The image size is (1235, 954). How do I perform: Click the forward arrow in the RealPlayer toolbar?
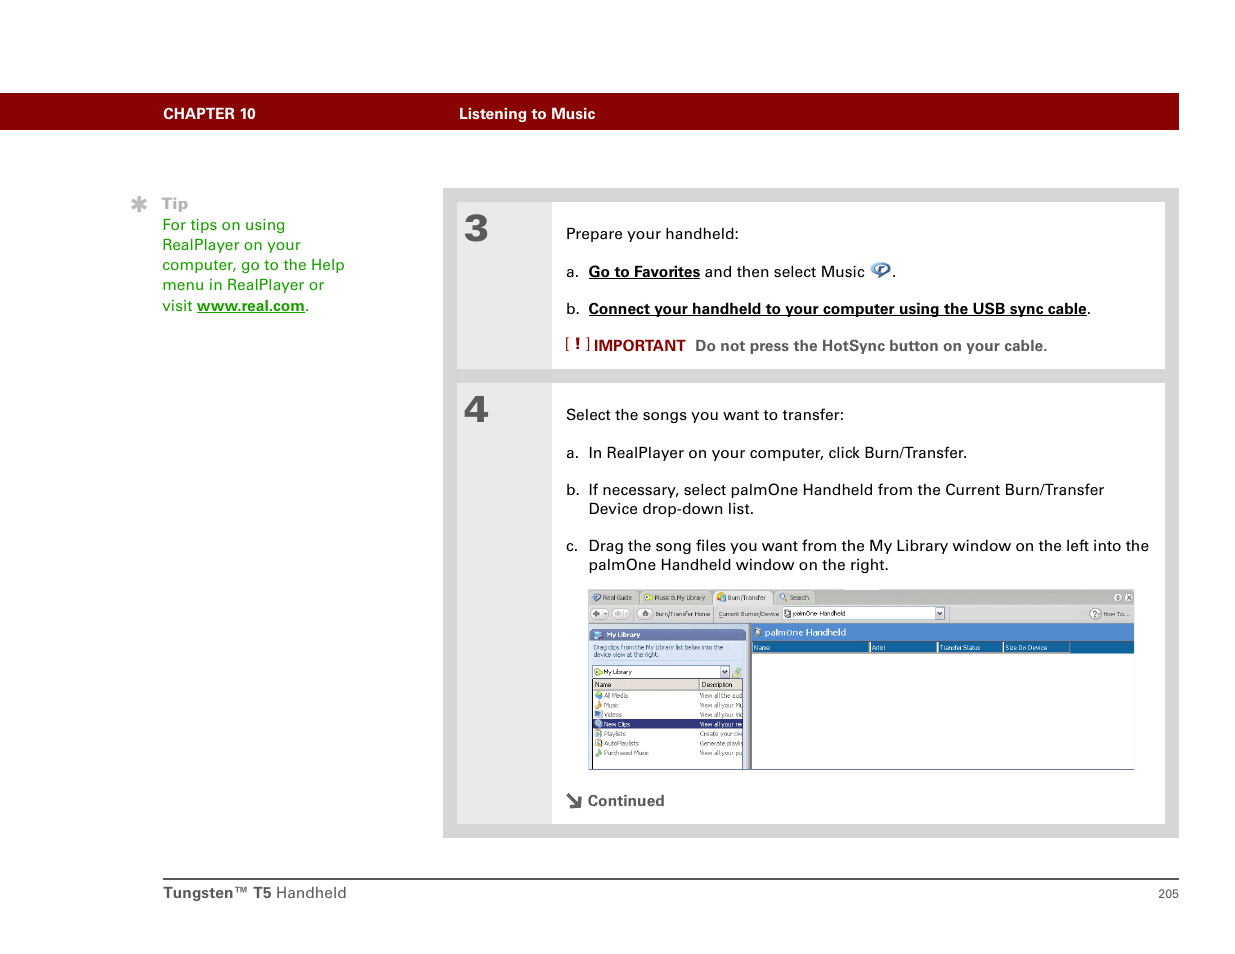coord(618,614)
